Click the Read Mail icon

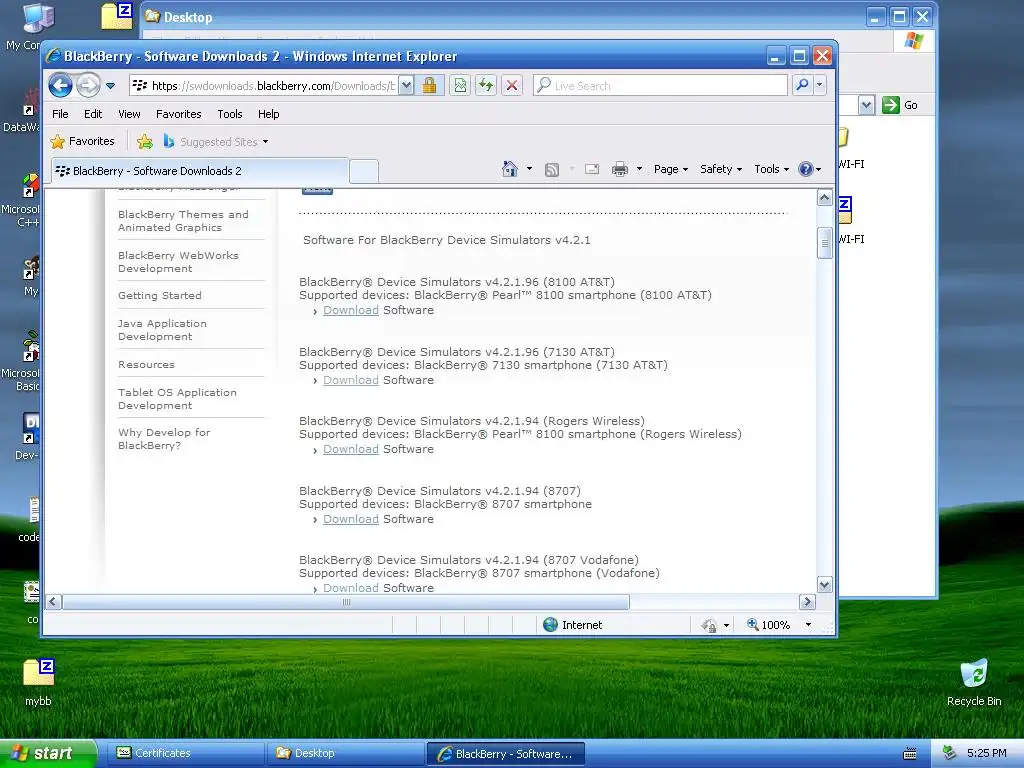click(592, 170)
